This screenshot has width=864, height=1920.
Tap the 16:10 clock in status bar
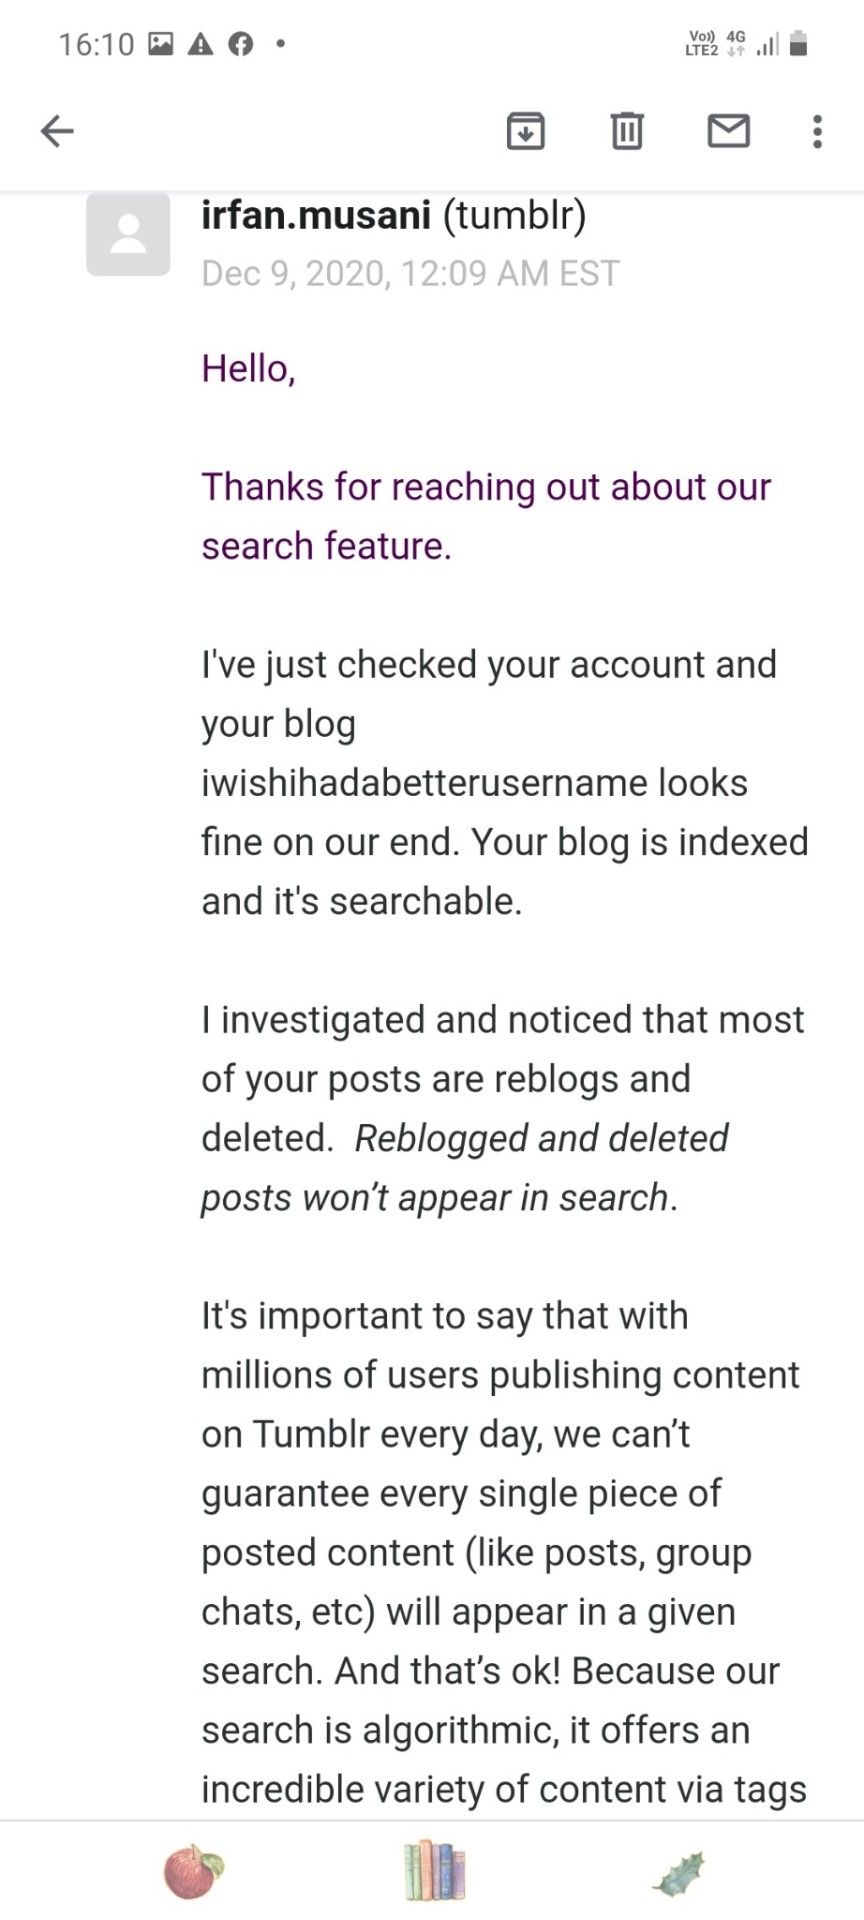click(95, 44)
